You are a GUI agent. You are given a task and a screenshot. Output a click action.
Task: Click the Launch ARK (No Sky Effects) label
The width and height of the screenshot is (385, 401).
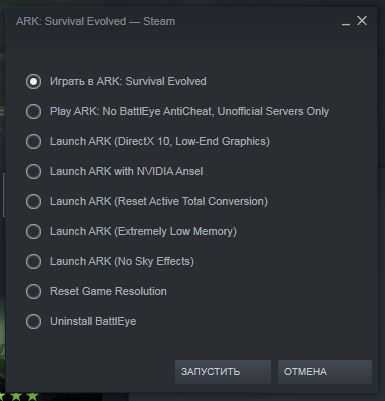(x=122, y=261)
